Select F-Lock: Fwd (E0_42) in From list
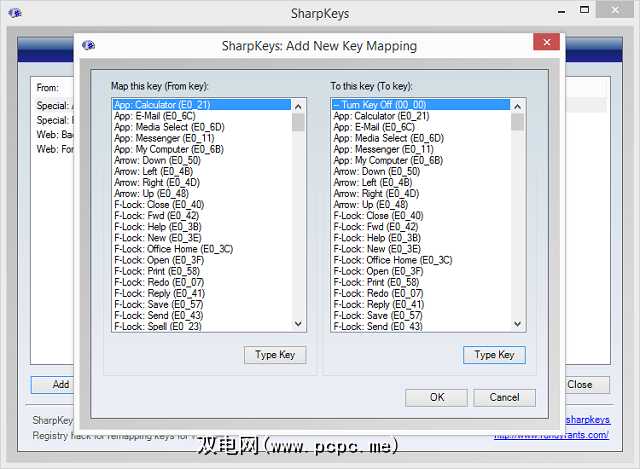The height and width of the screenshot is (469, 640). point(202,216)
